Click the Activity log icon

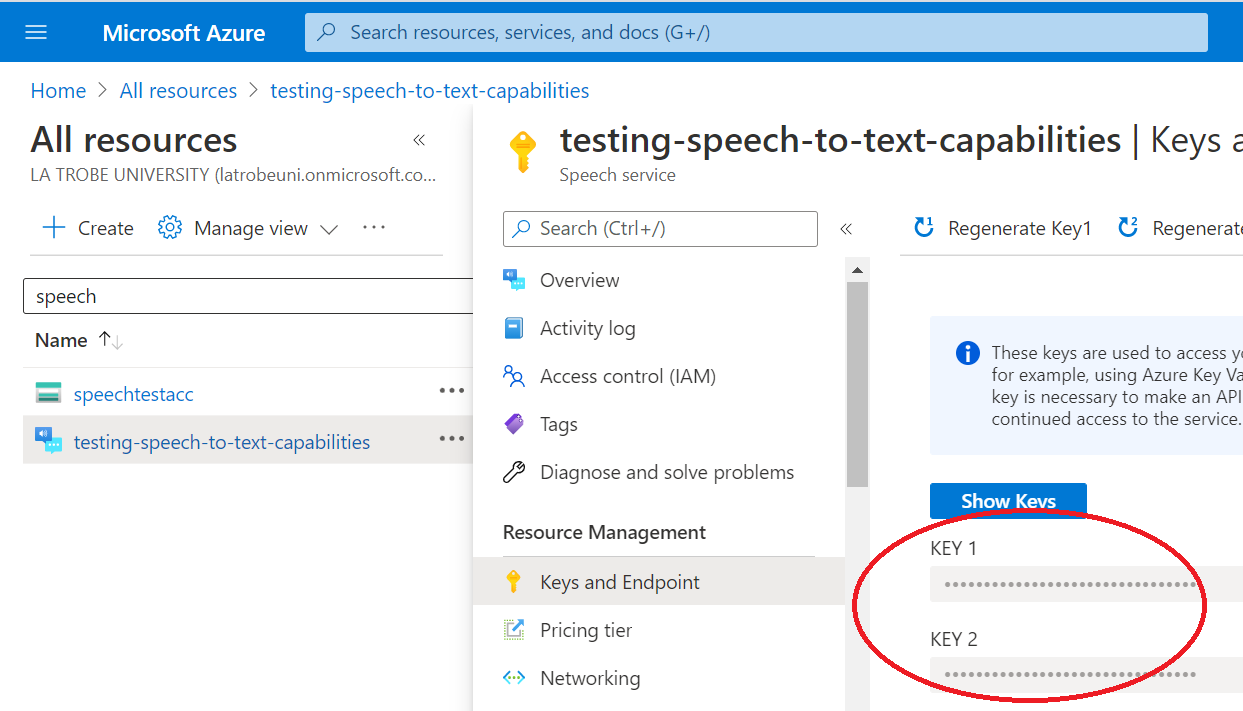[x=514, y=328]
